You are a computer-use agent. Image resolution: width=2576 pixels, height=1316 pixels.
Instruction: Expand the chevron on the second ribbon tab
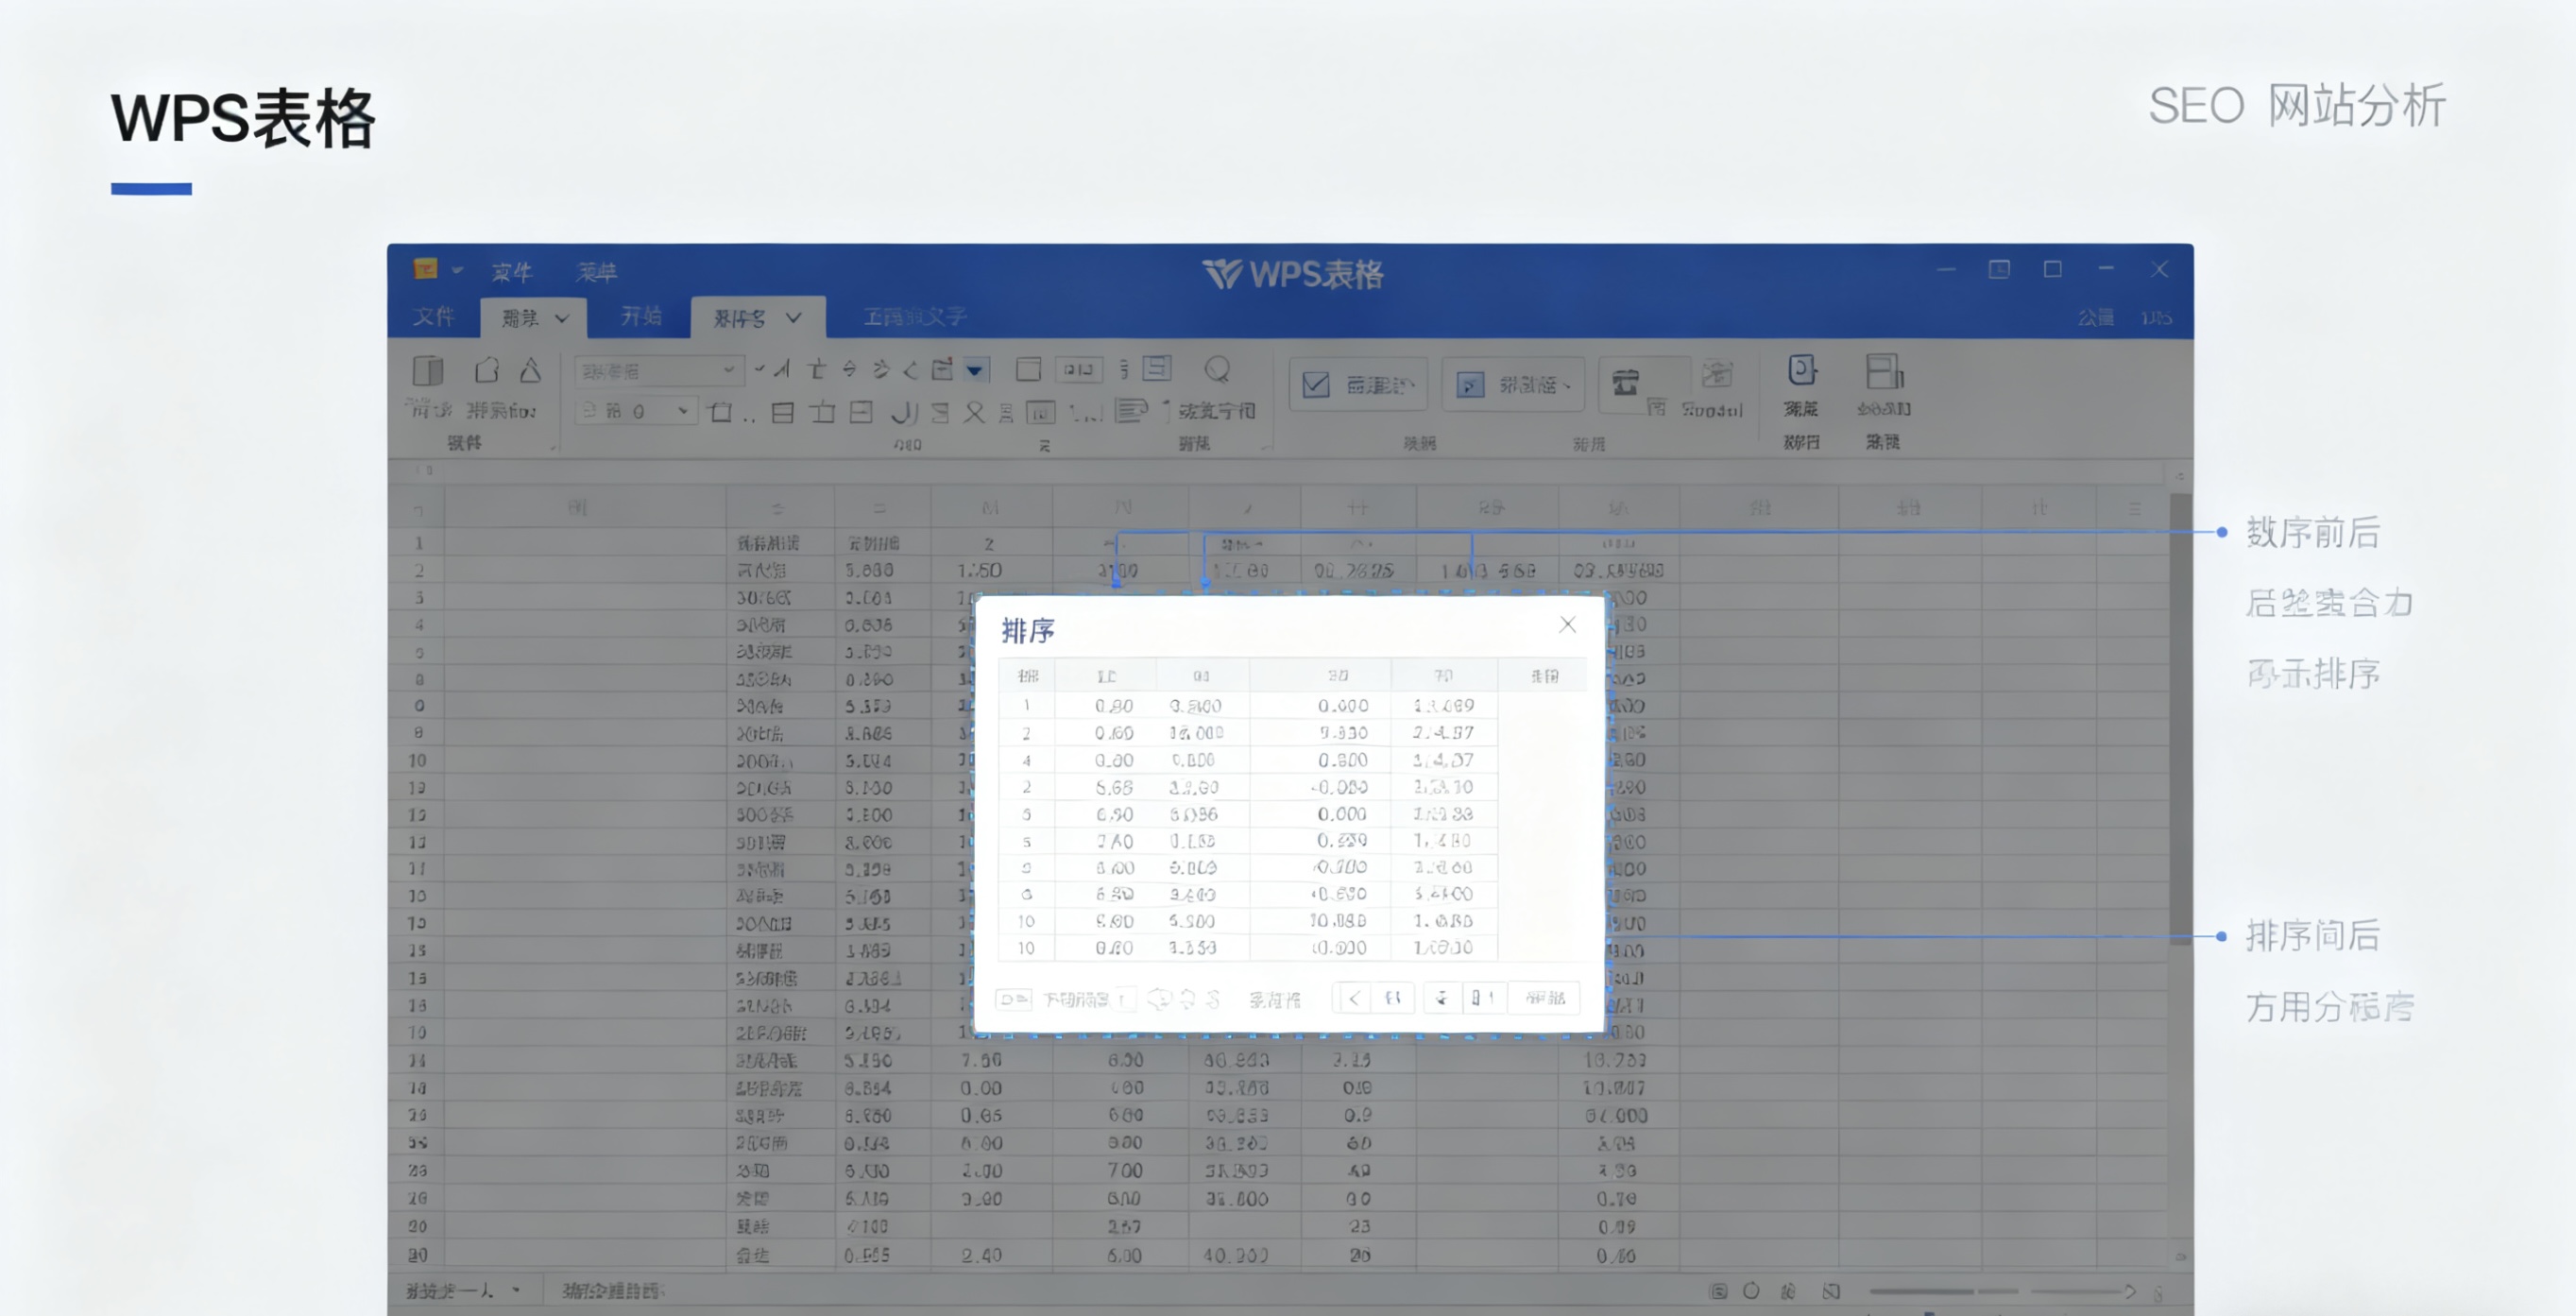click(x=560, y=318)
